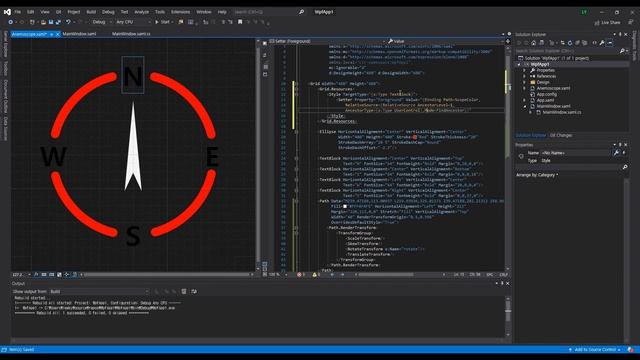Click the Start debugging button
640x360 pixels.
(162, 22)
